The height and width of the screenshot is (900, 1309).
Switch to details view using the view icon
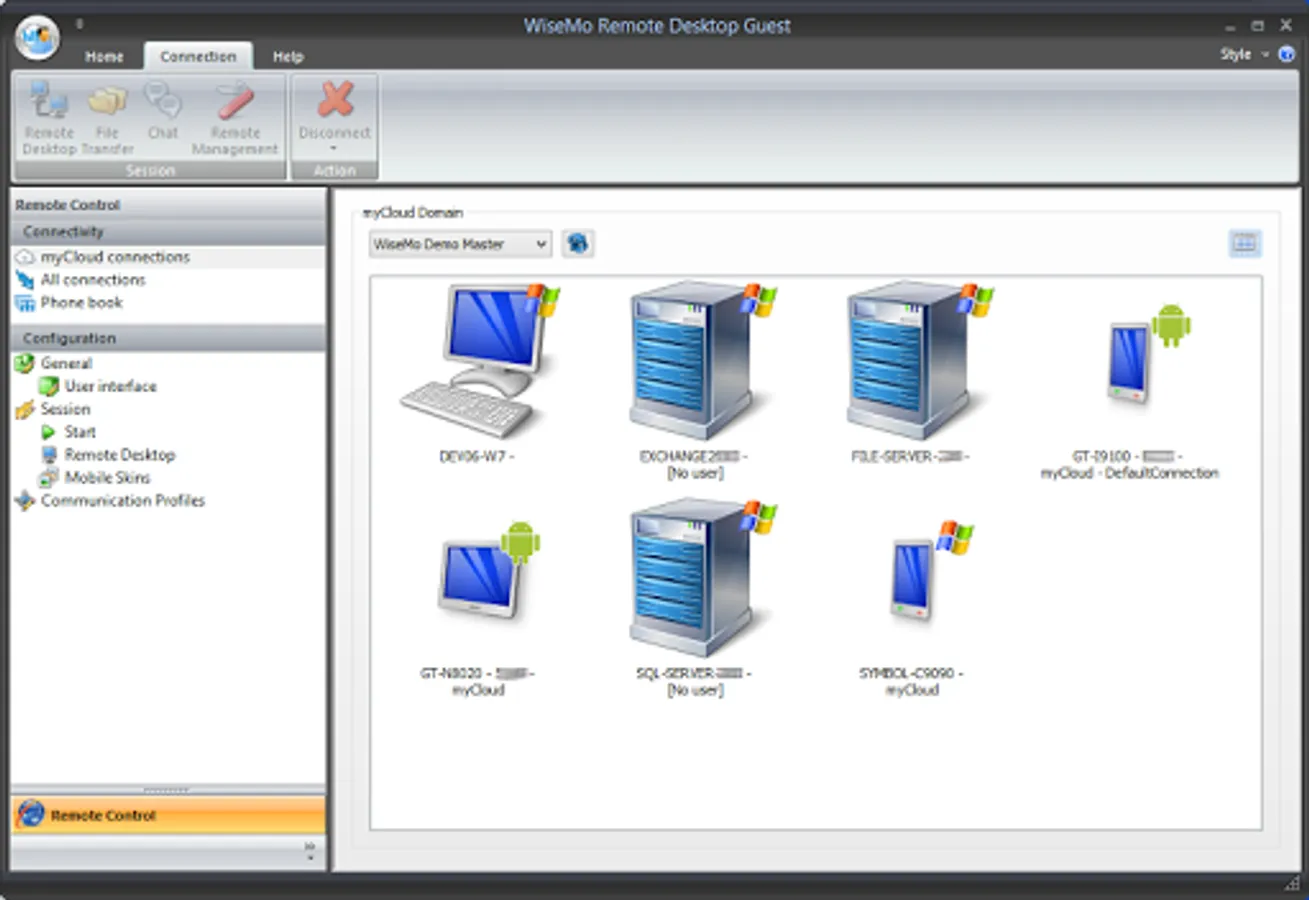pyautogui.click(x=1244, y=243)
